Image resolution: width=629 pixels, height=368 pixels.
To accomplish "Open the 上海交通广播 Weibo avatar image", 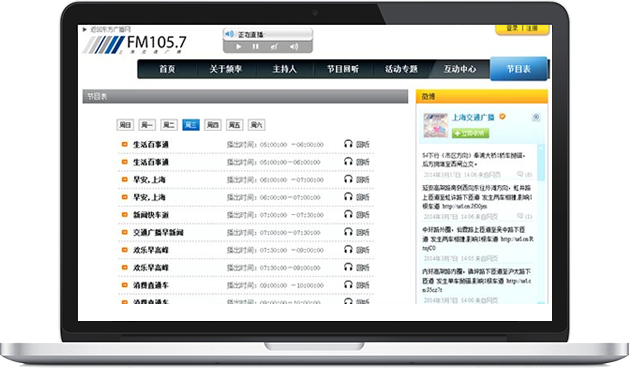I will (436, 125).
